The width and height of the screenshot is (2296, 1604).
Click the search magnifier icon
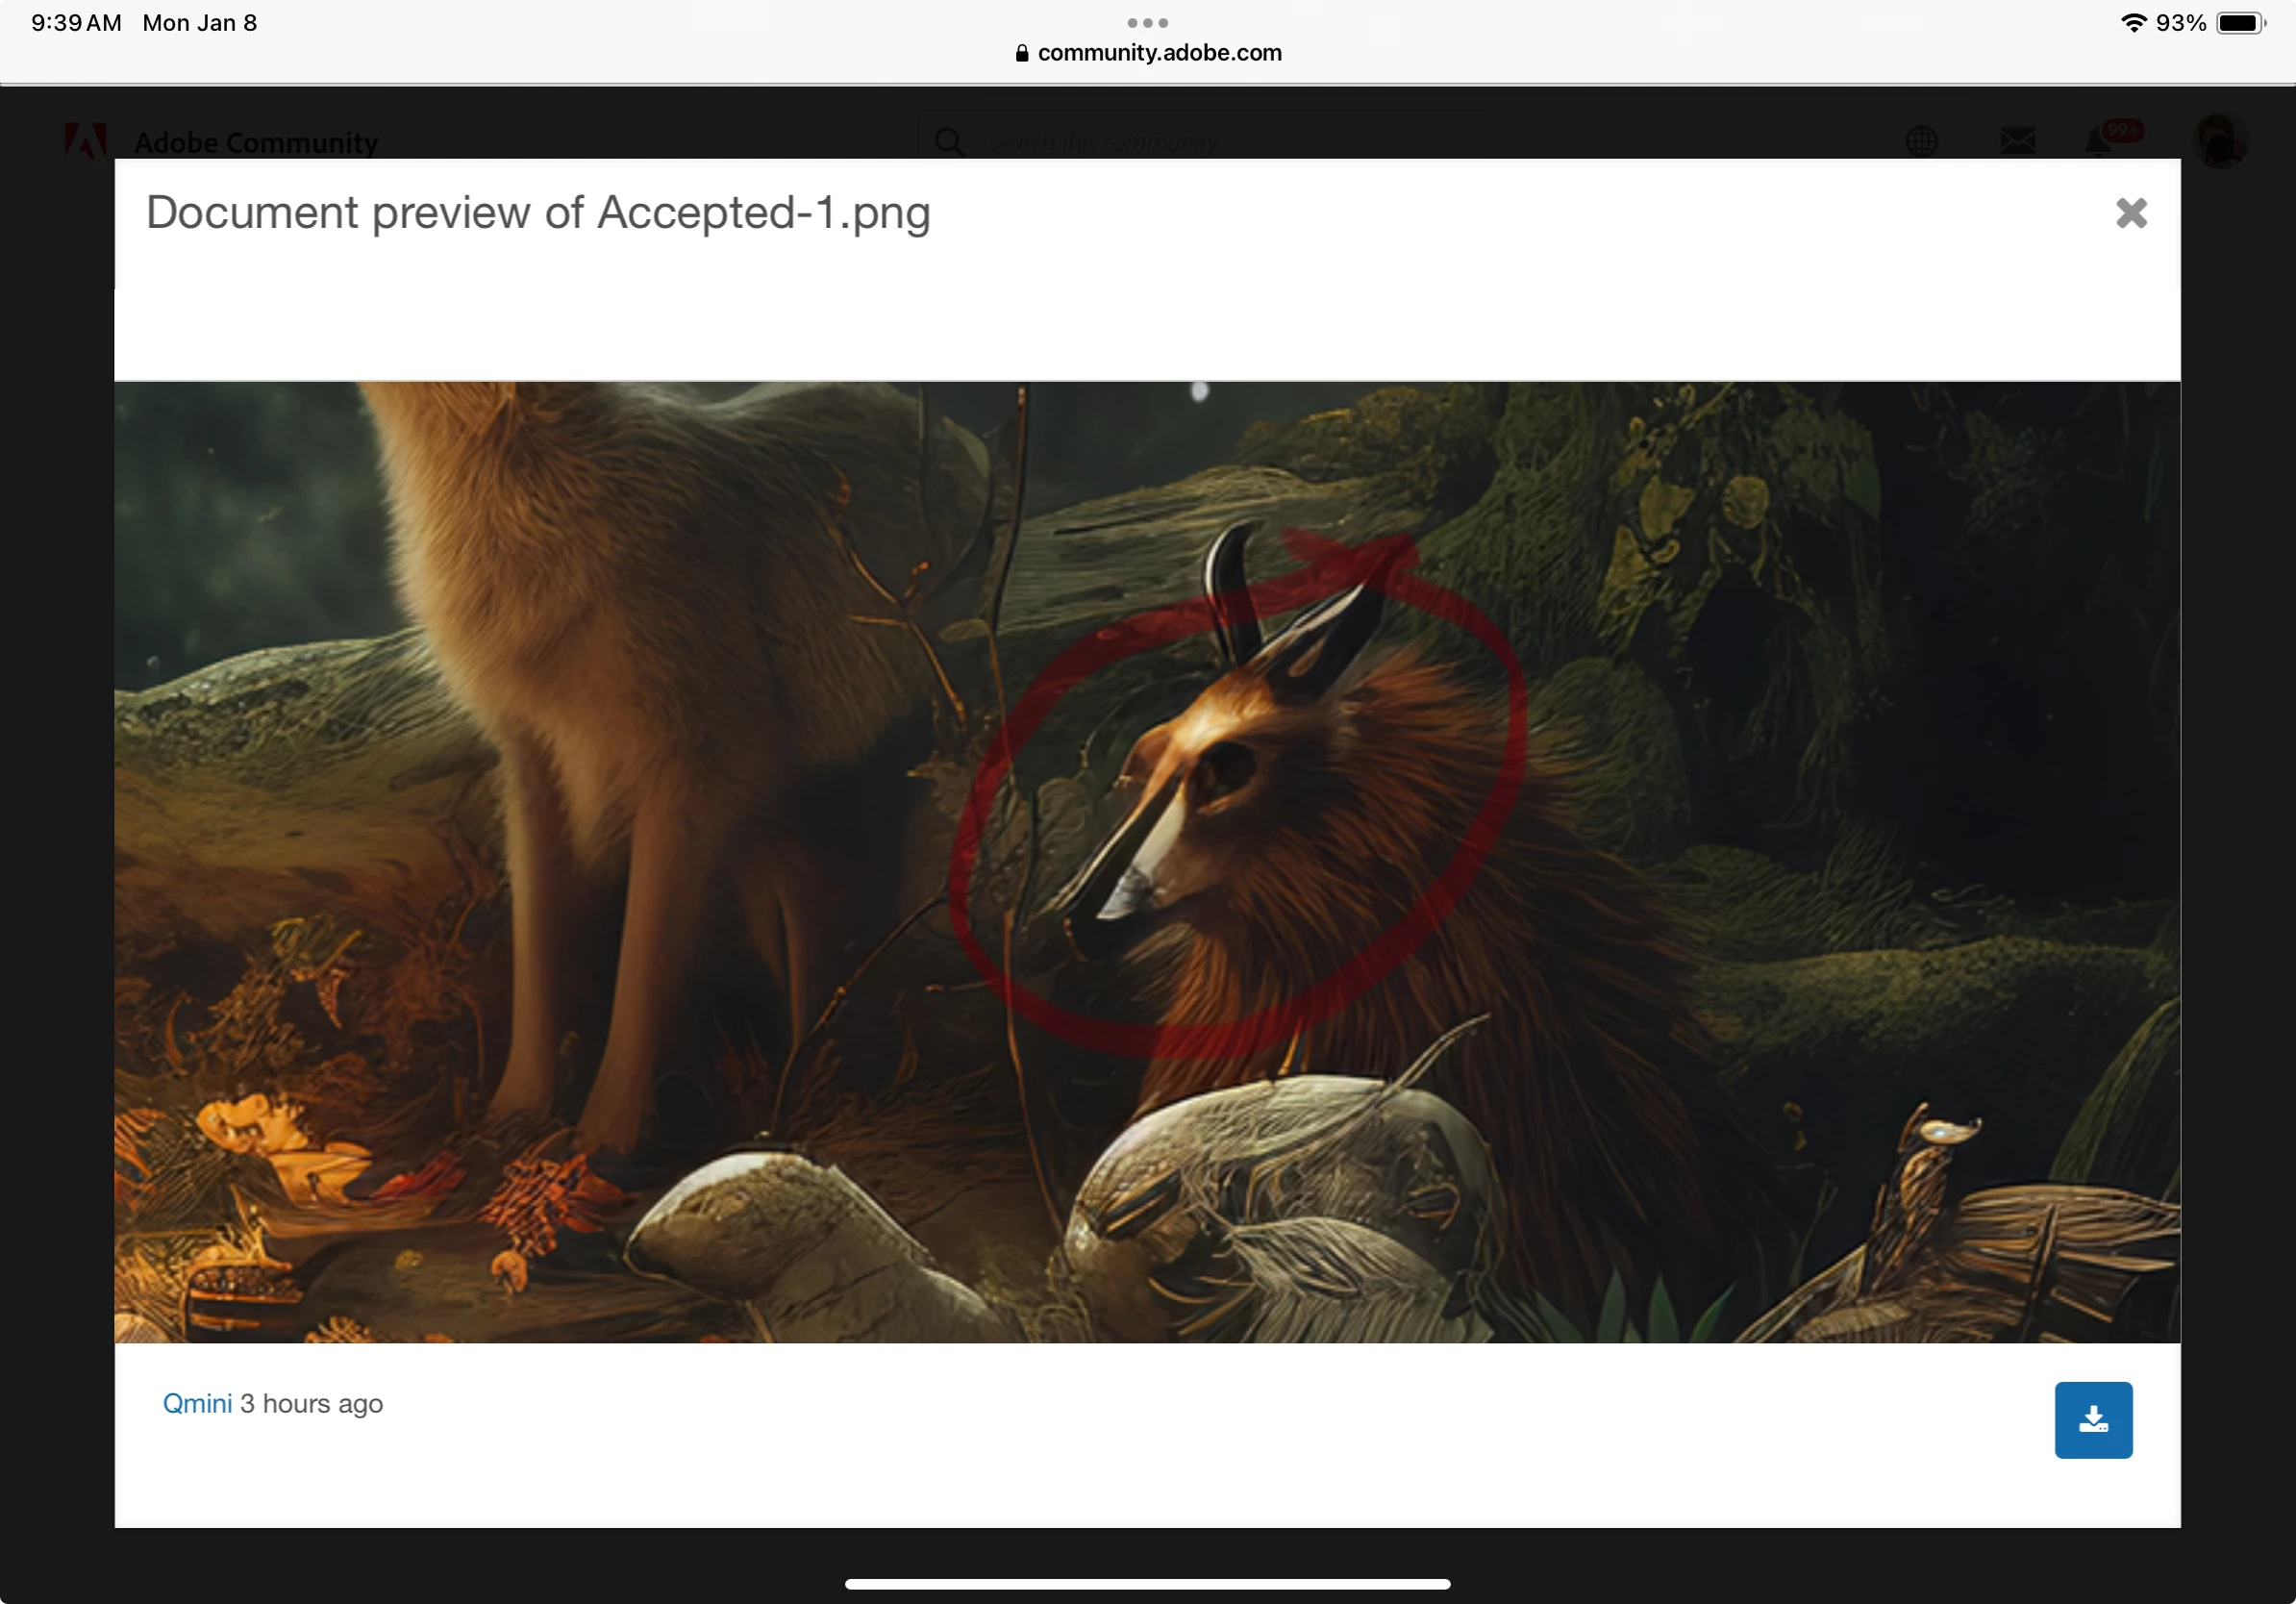[949, 142]
